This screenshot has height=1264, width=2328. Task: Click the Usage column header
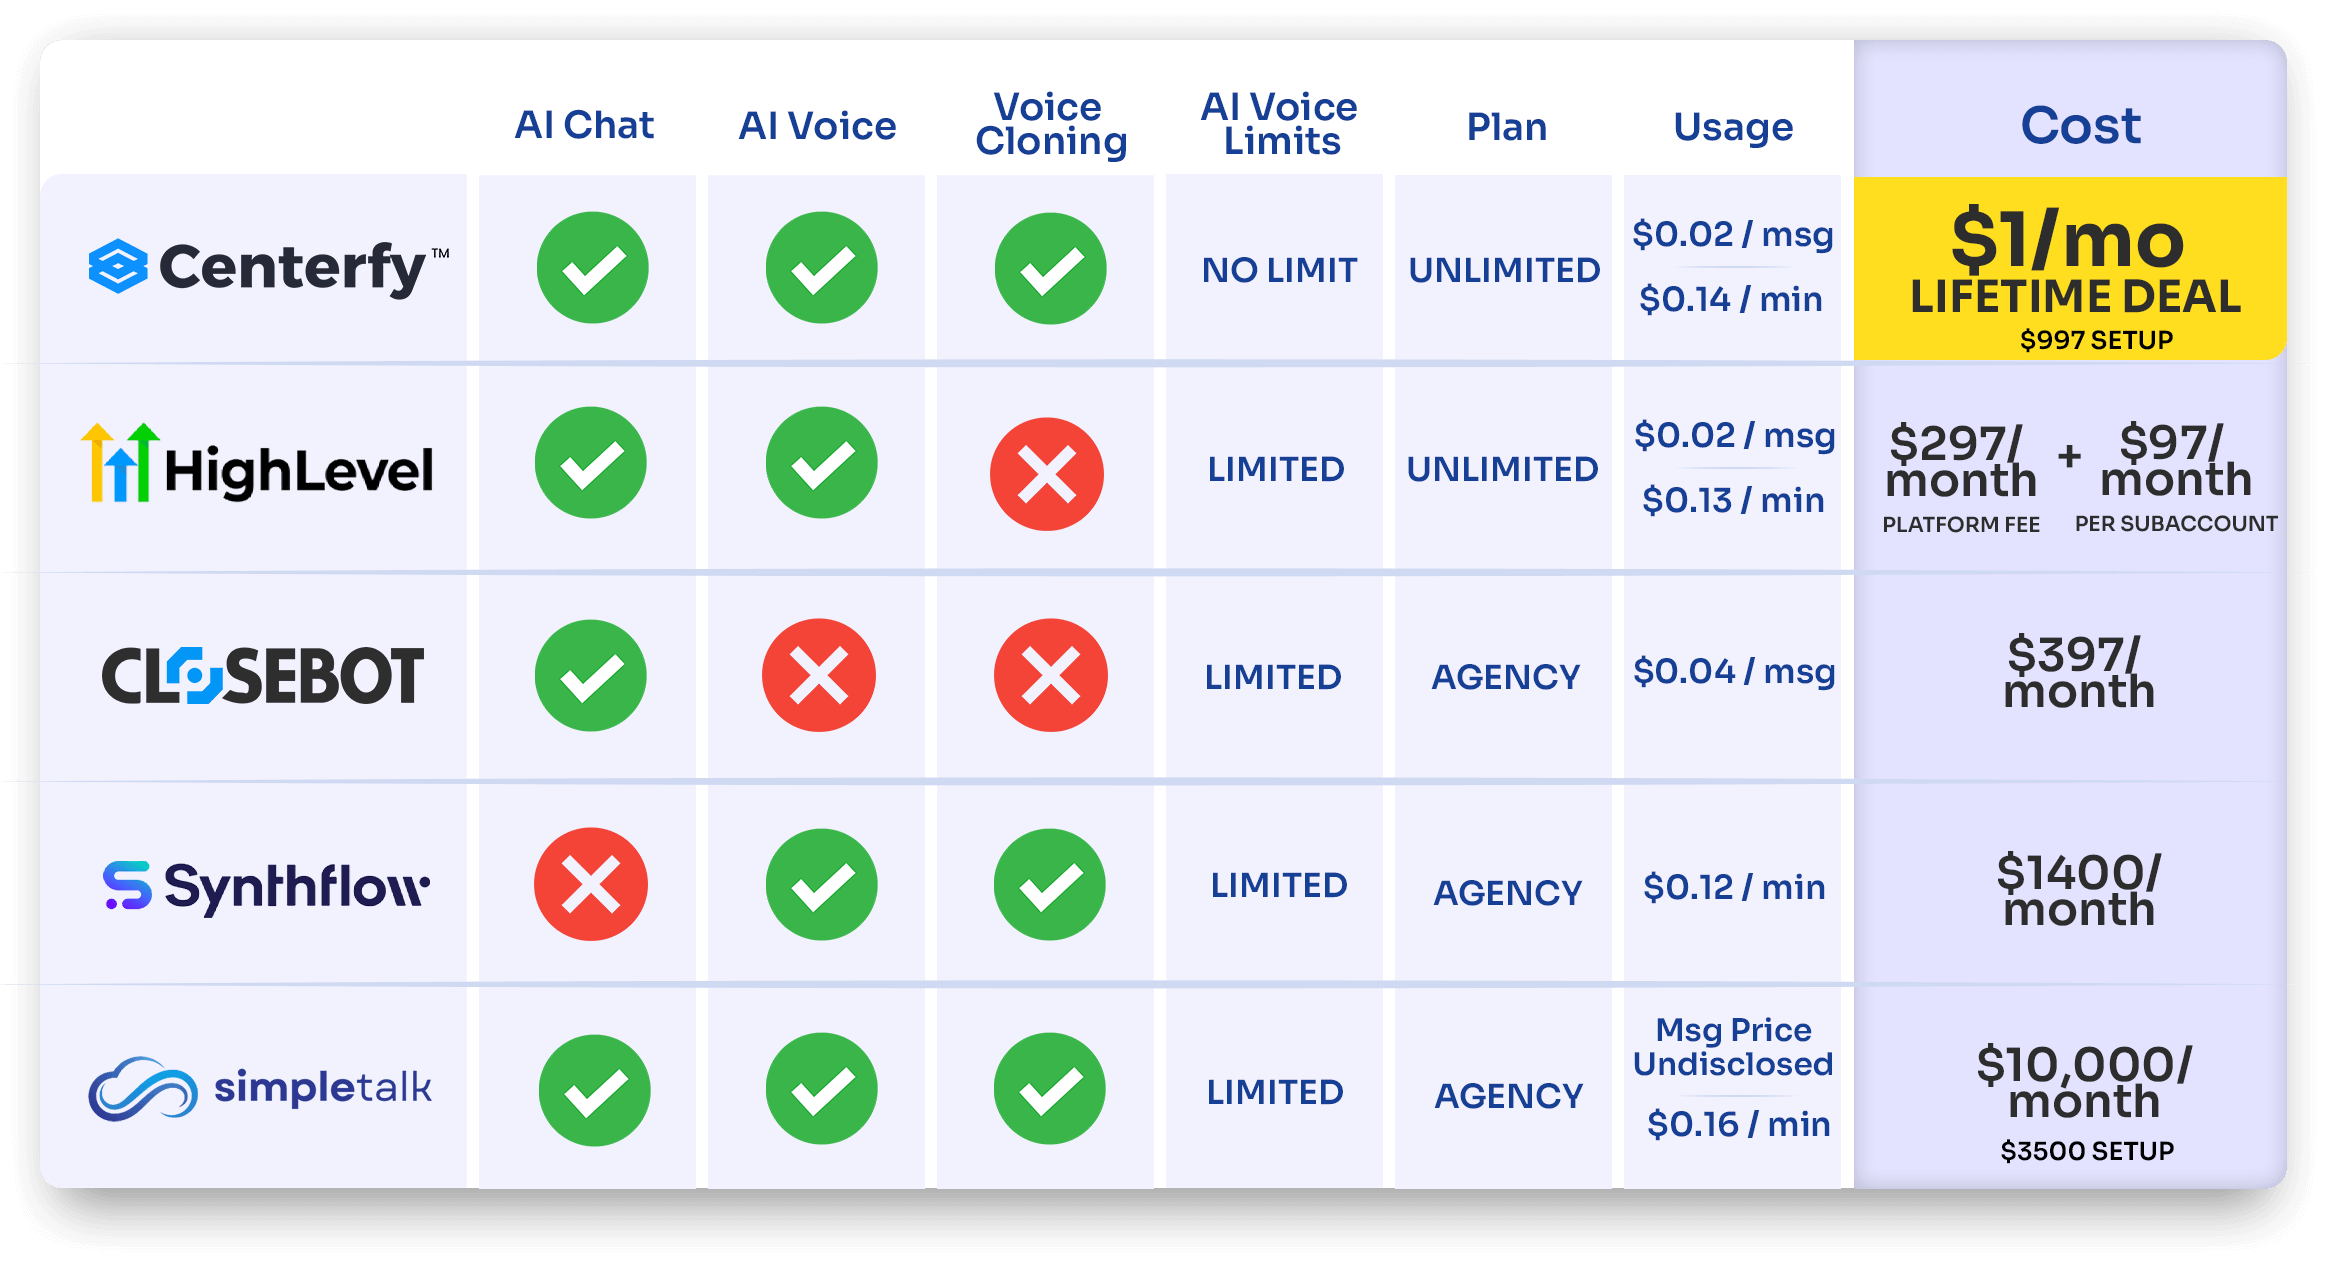1733,127
